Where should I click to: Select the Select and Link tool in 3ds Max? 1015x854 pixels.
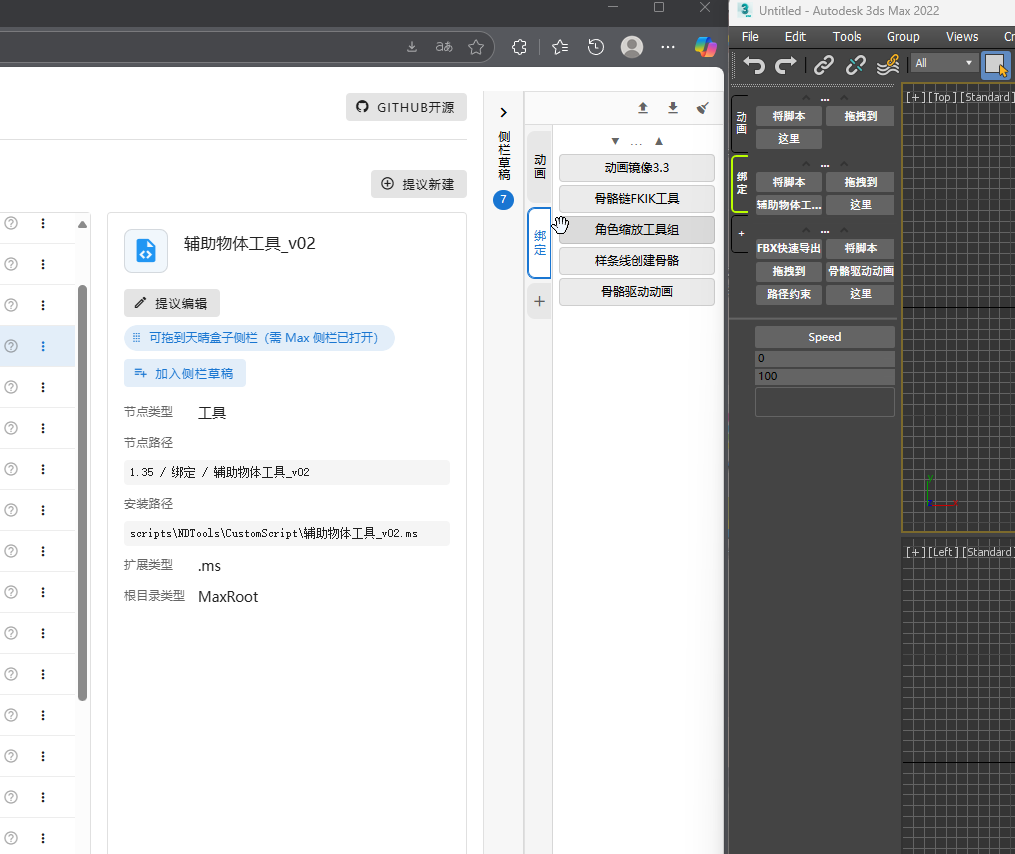tap(824, 65)
